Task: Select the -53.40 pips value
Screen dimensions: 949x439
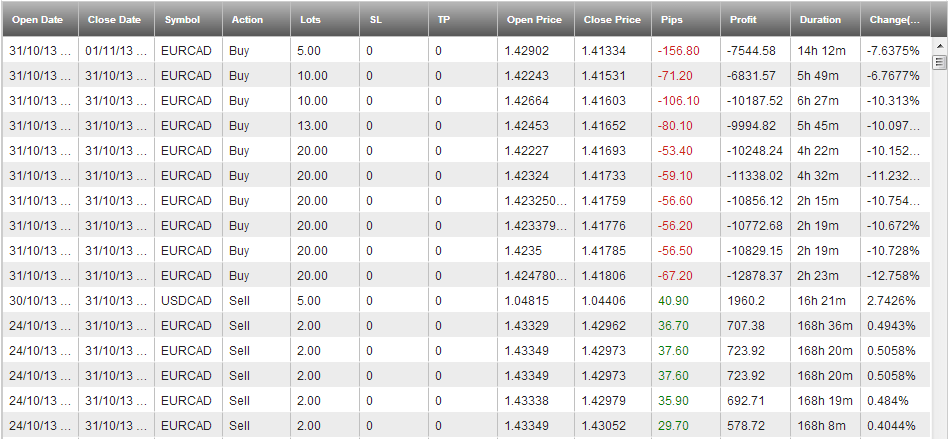Action: [675, 151]
